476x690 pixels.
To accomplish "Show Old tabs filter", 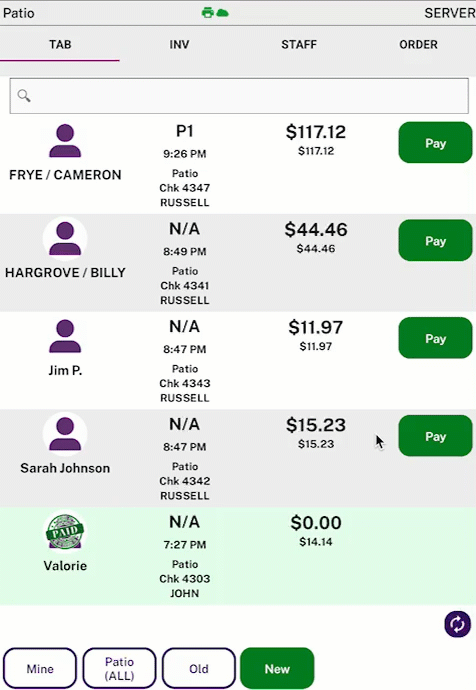I will point(199,668).
